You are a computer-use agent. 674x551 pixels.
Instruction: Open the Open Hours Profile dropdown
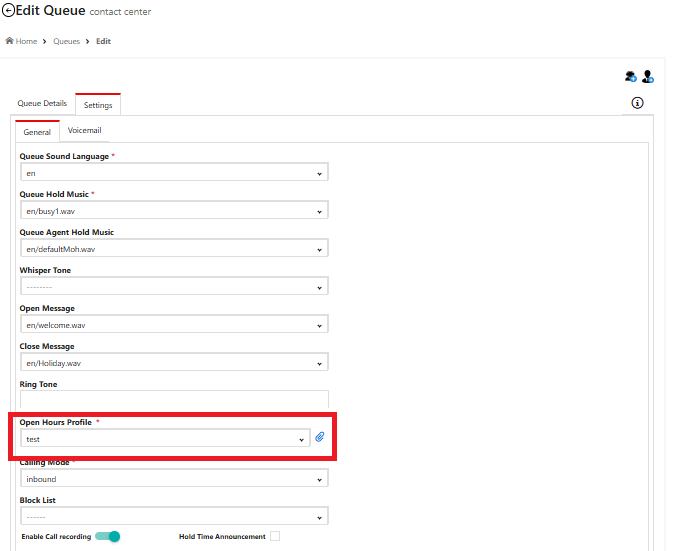165,438
